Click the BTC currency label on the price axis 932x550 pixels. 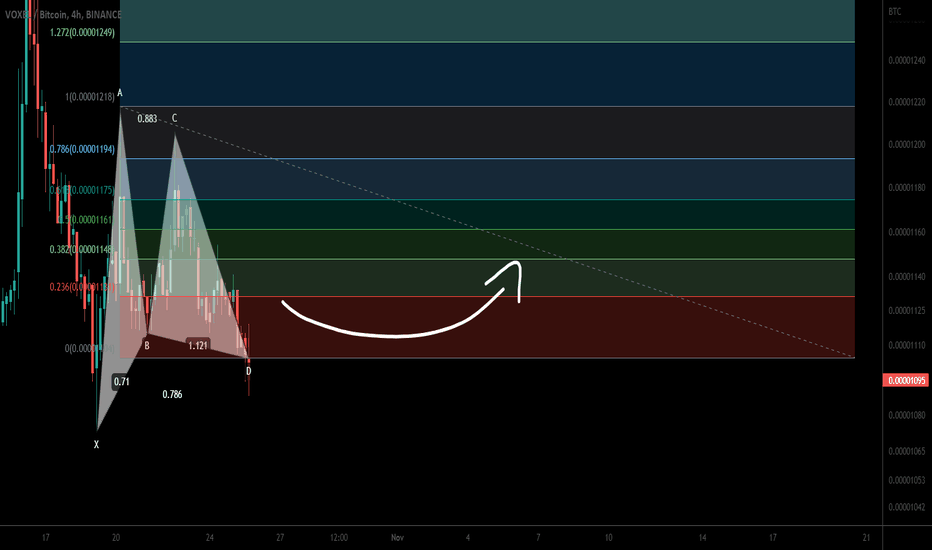[x=895, y=11]
